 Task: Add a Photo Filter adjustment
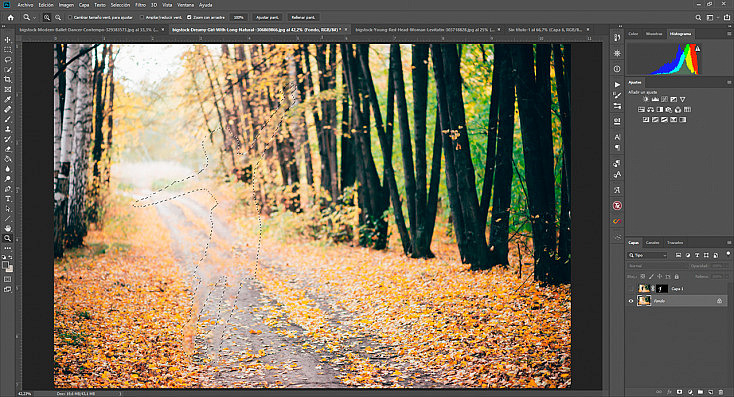click(x=669, y=110)
